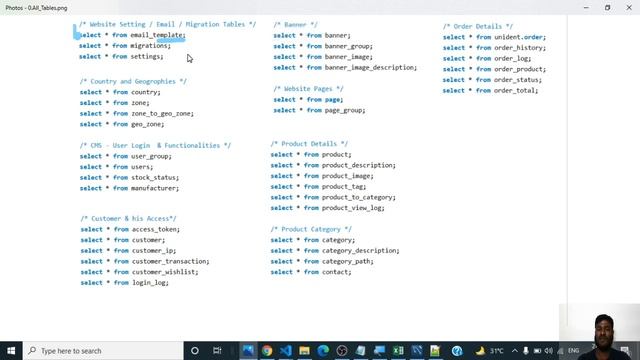Open the blue help question-mark app

[457, 351]
